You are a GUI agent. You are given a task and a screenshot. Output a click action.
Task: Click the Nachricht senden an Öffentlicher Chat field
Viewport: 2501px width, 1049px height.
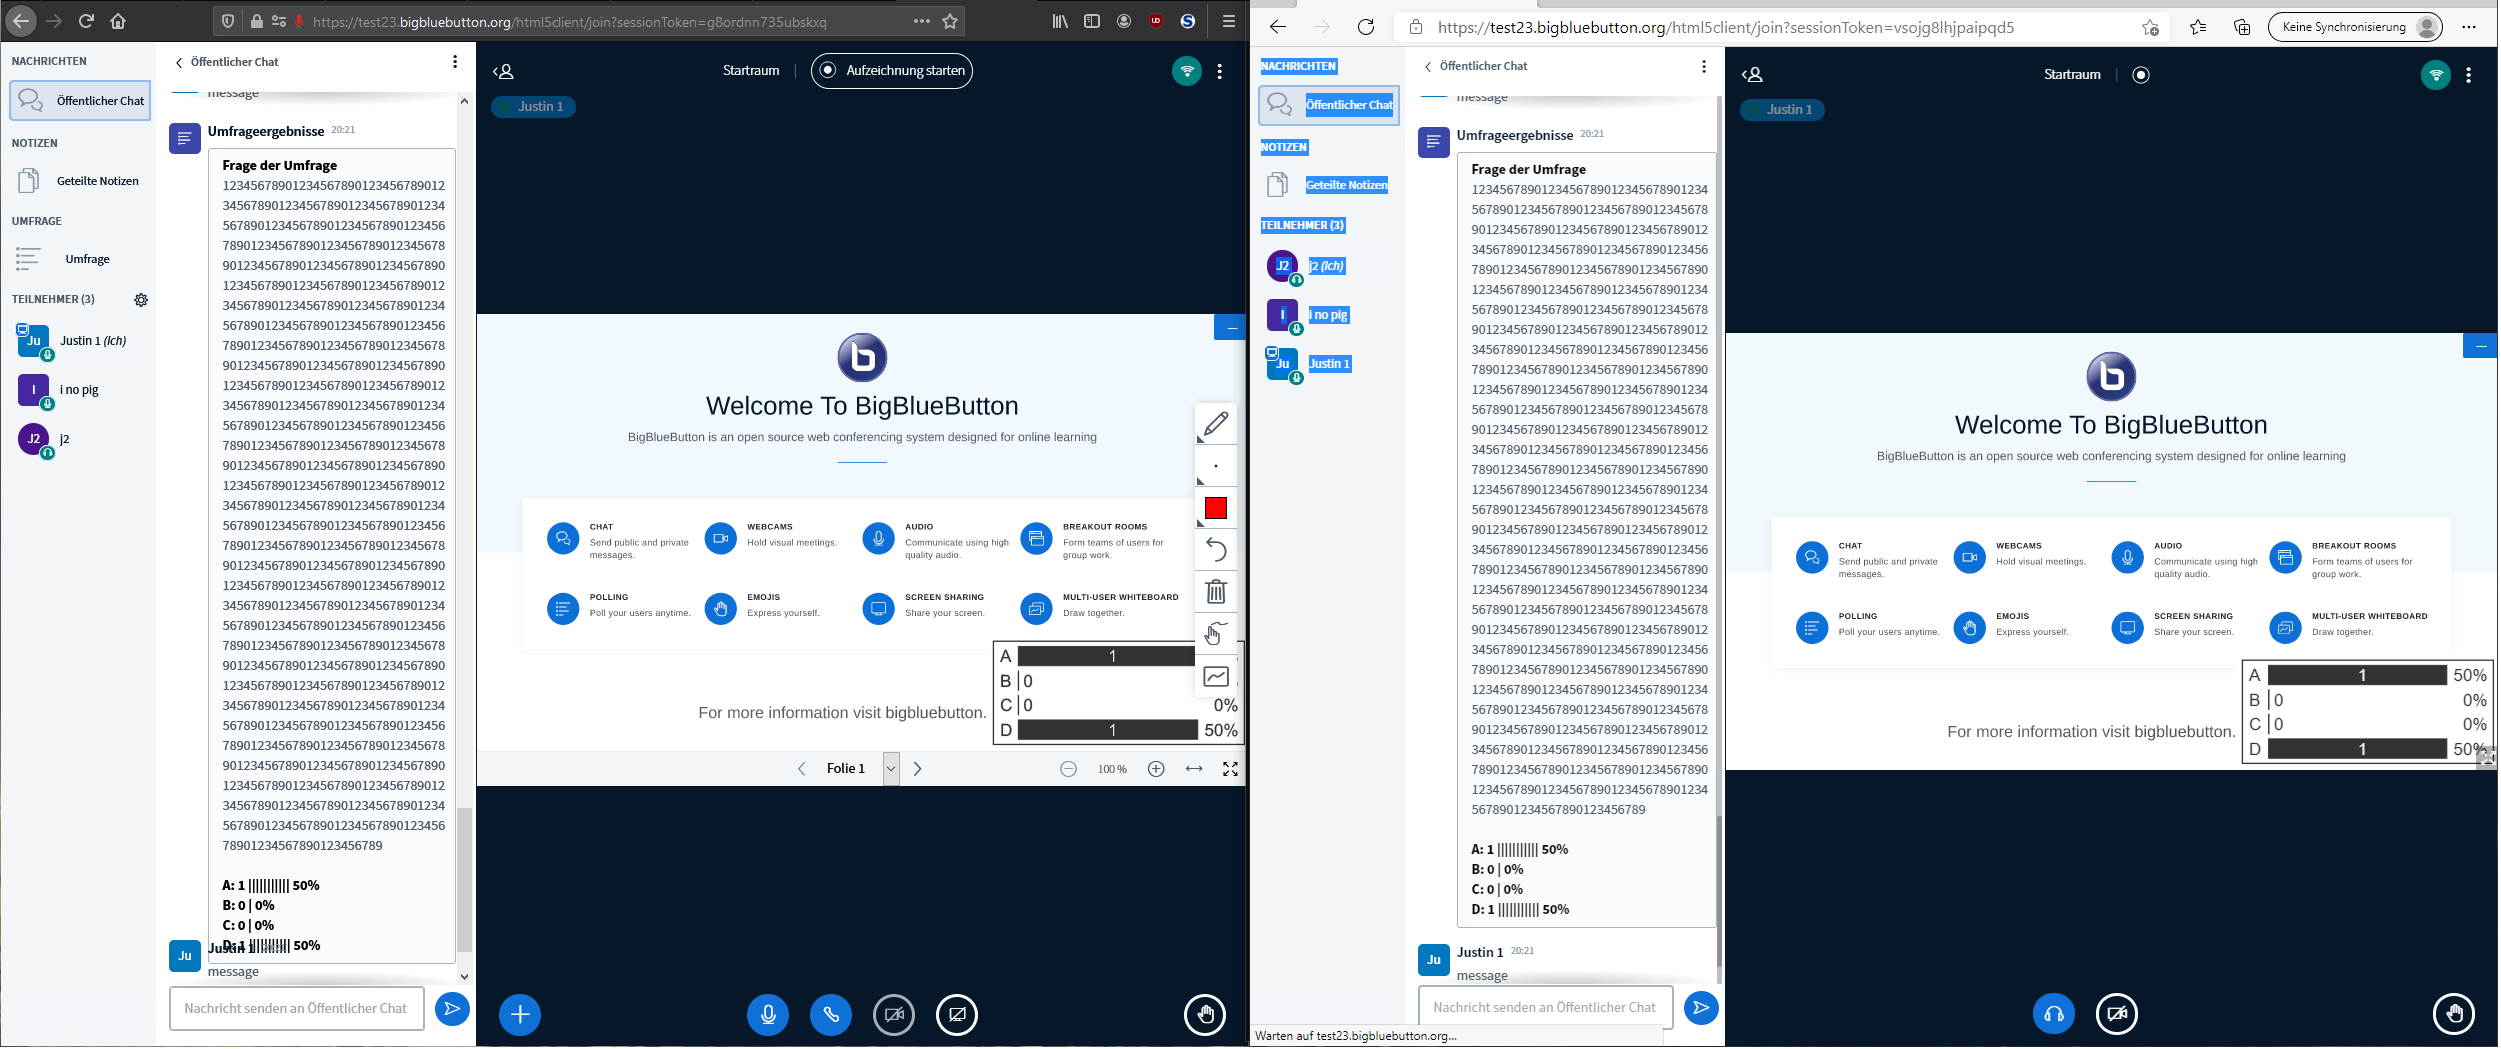coord(296,1008)
